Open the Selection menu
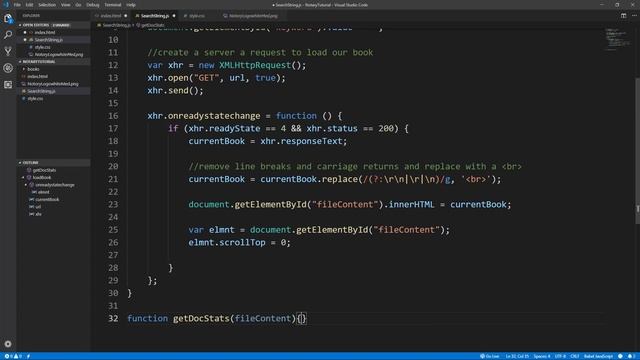The width and height of the screenshot is (640, 360). [x=47, y=5]
